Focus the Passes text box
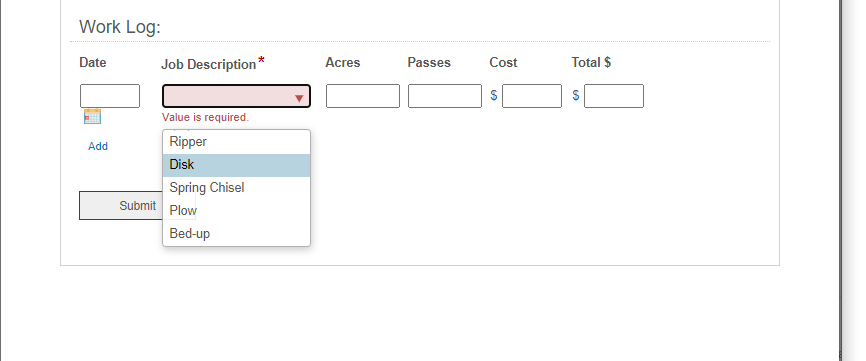866x361 pixels. pos(445,96)
